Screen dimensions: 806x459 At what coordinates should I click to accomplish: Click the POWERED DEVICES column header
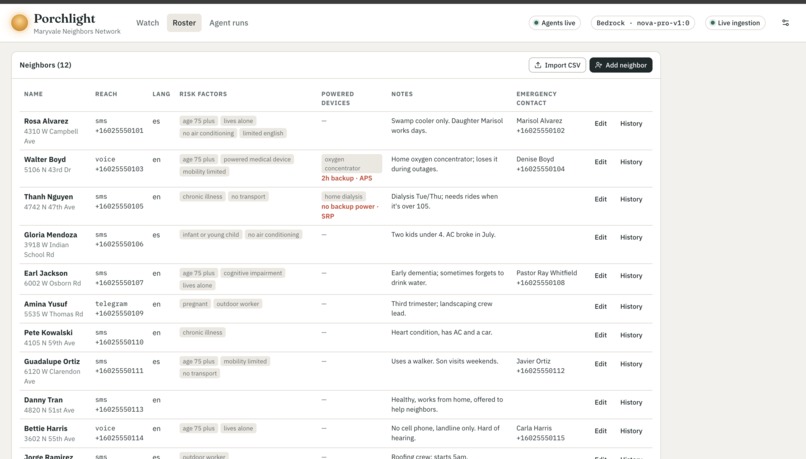tap(338, 99)
